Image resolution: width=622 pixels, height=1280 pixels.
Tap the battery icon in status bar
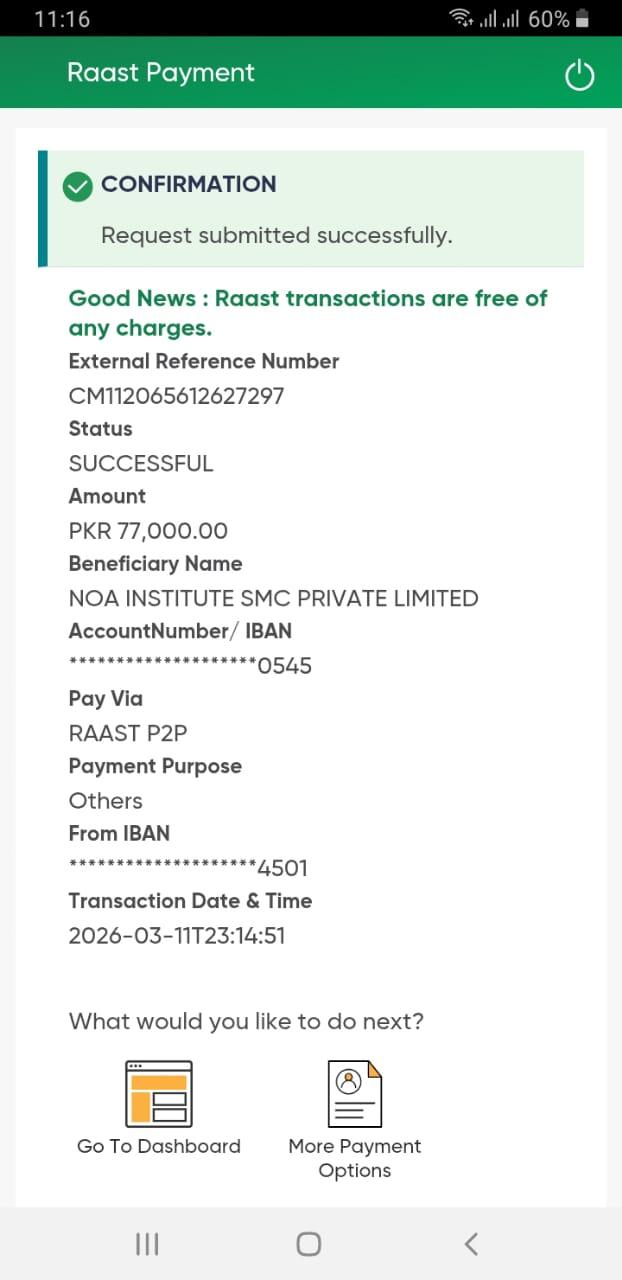click(x=583, y=18)
